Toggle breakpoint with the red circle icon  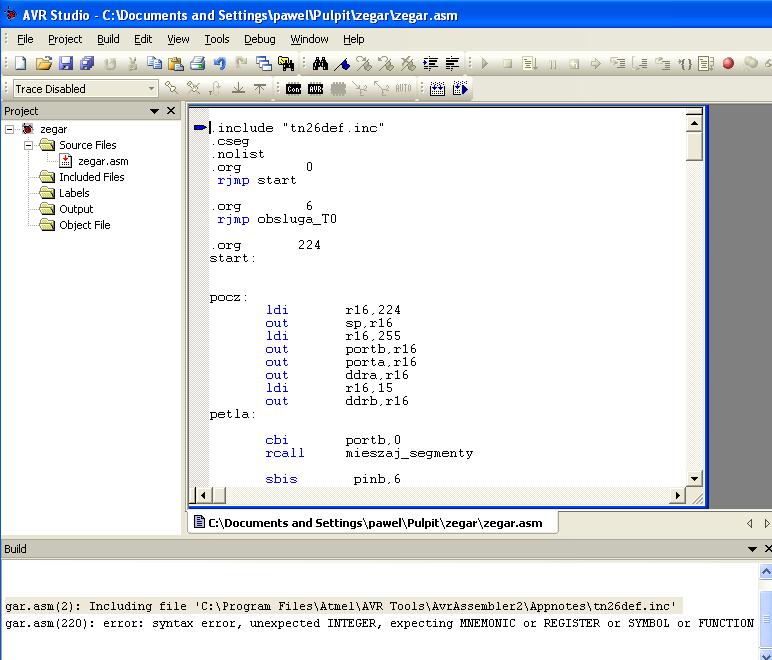coord(728,63)
